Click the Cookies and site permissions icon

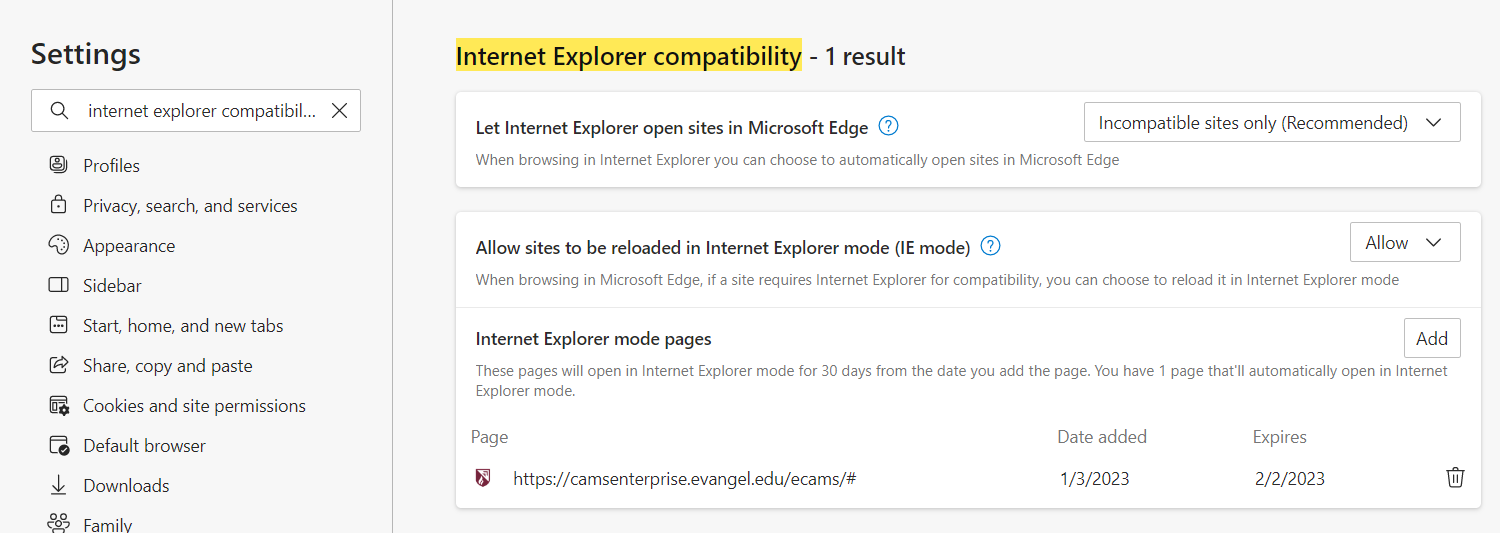[x=59, y=405]
